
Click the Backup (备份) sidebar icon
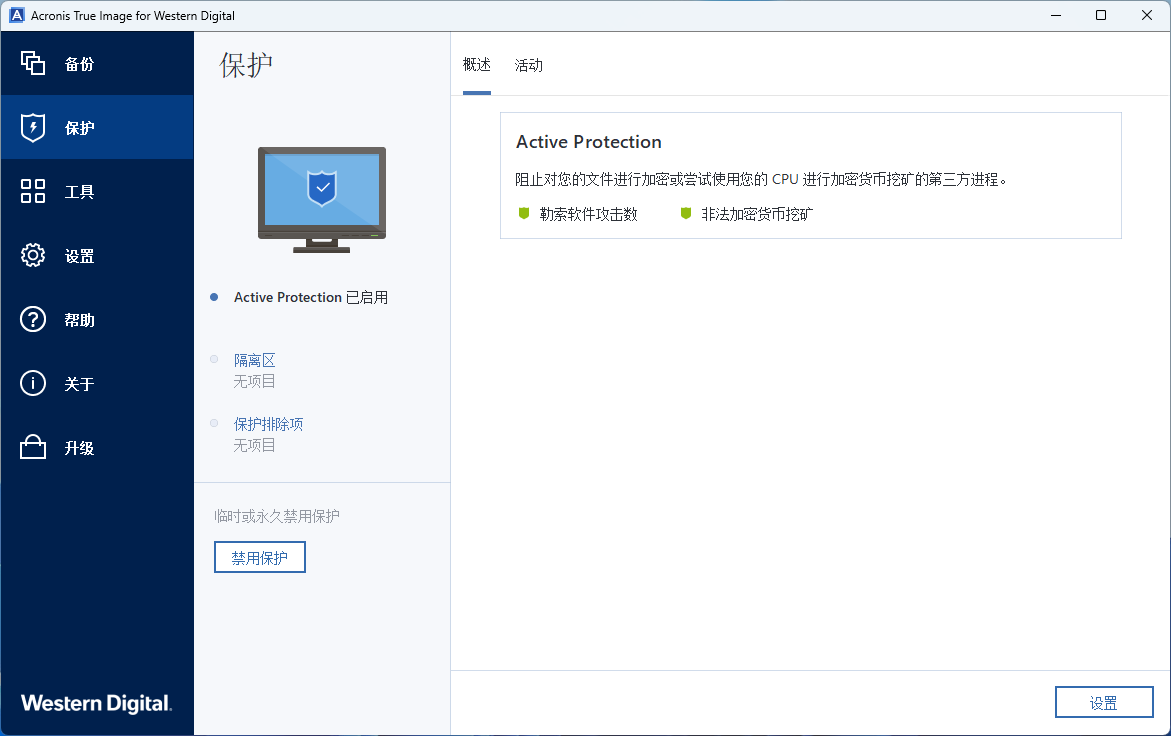pos(33,64)
